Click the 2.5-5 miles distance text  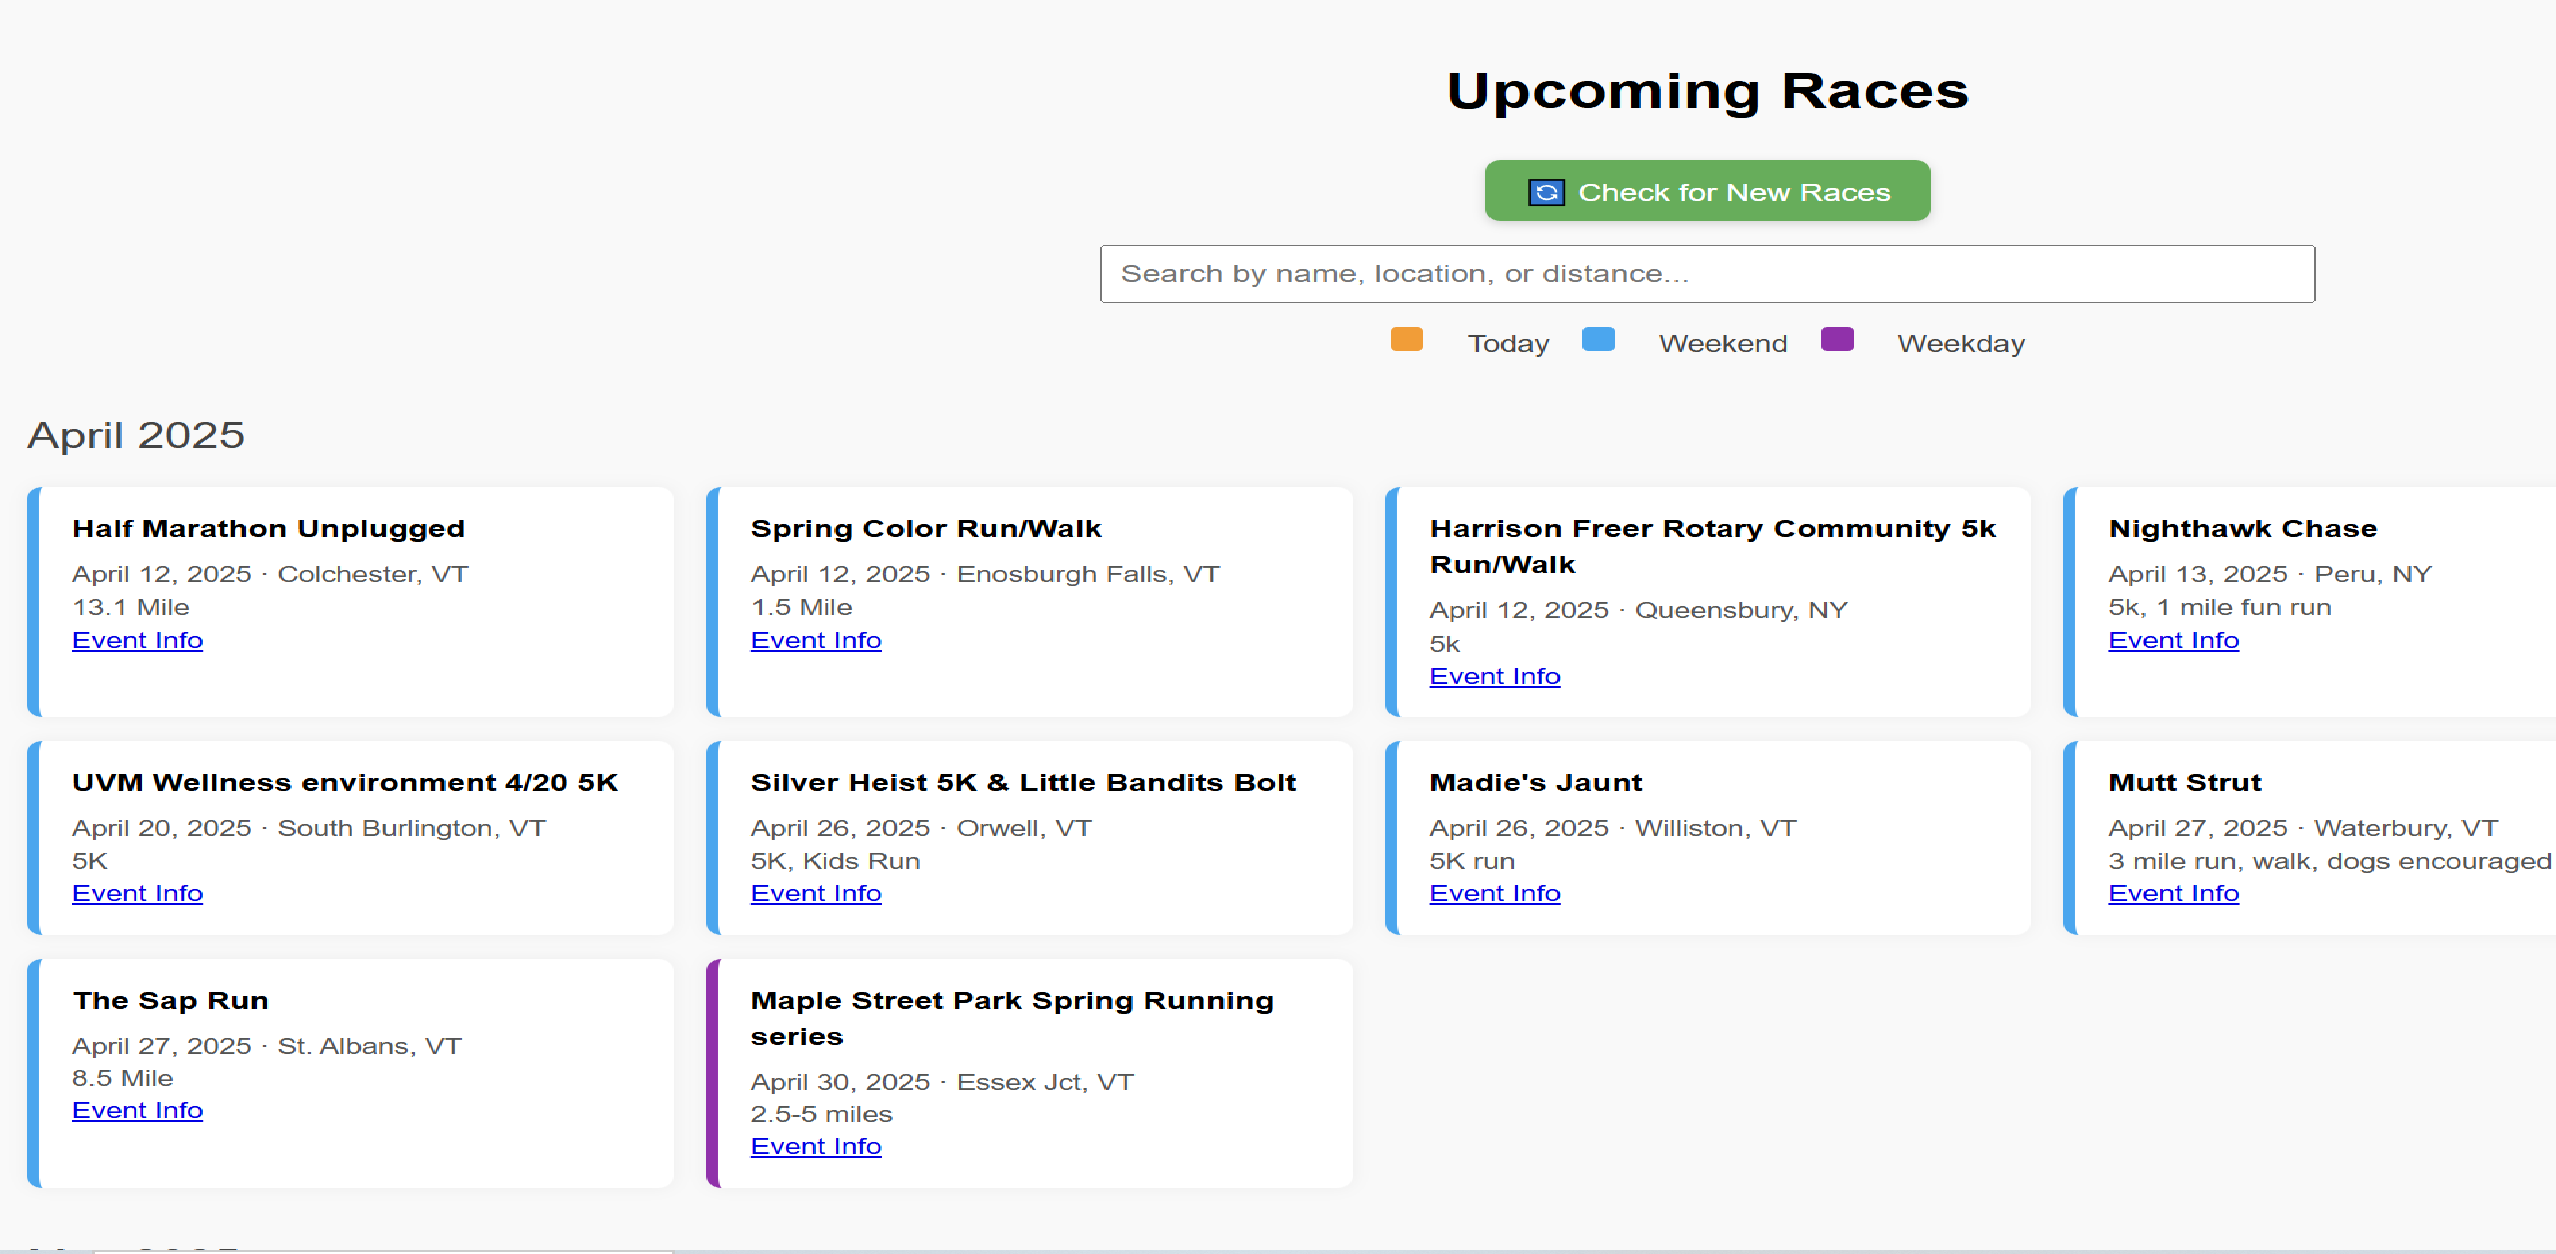[822, 1114]
